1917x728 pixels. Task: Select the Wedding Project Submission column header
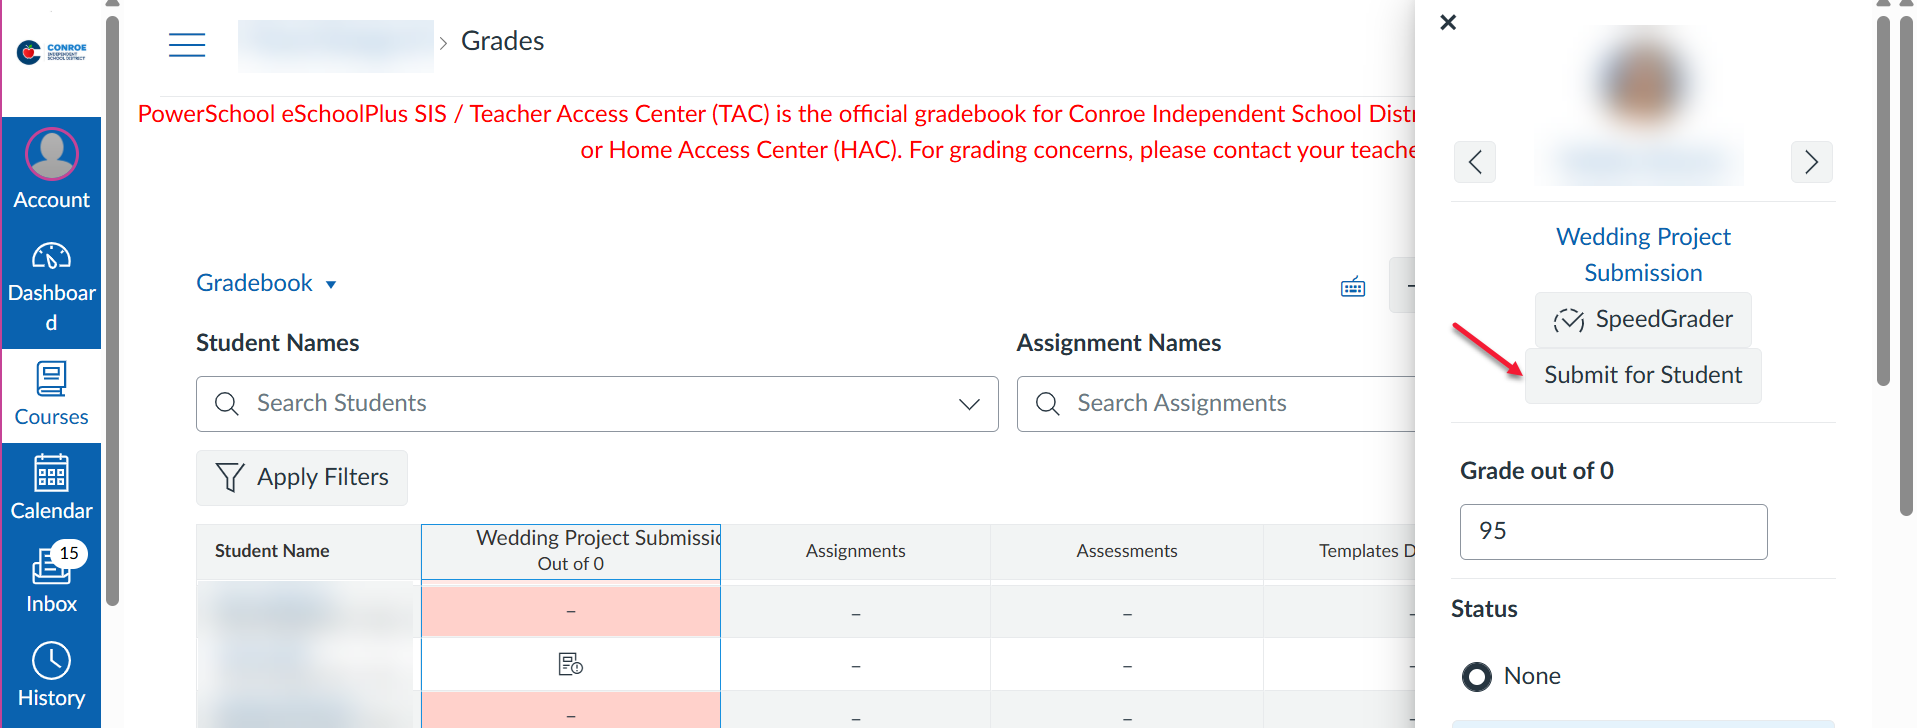(571, 551)
